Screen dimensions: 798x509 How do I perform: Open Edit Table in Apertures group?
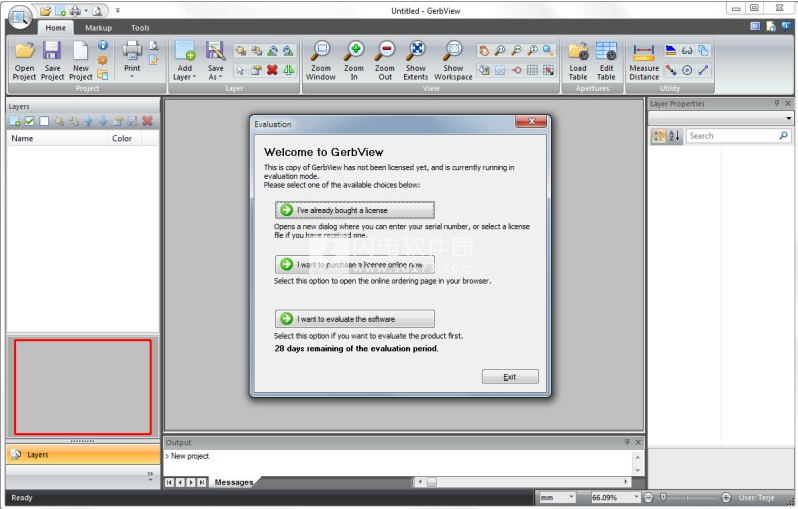606,61
